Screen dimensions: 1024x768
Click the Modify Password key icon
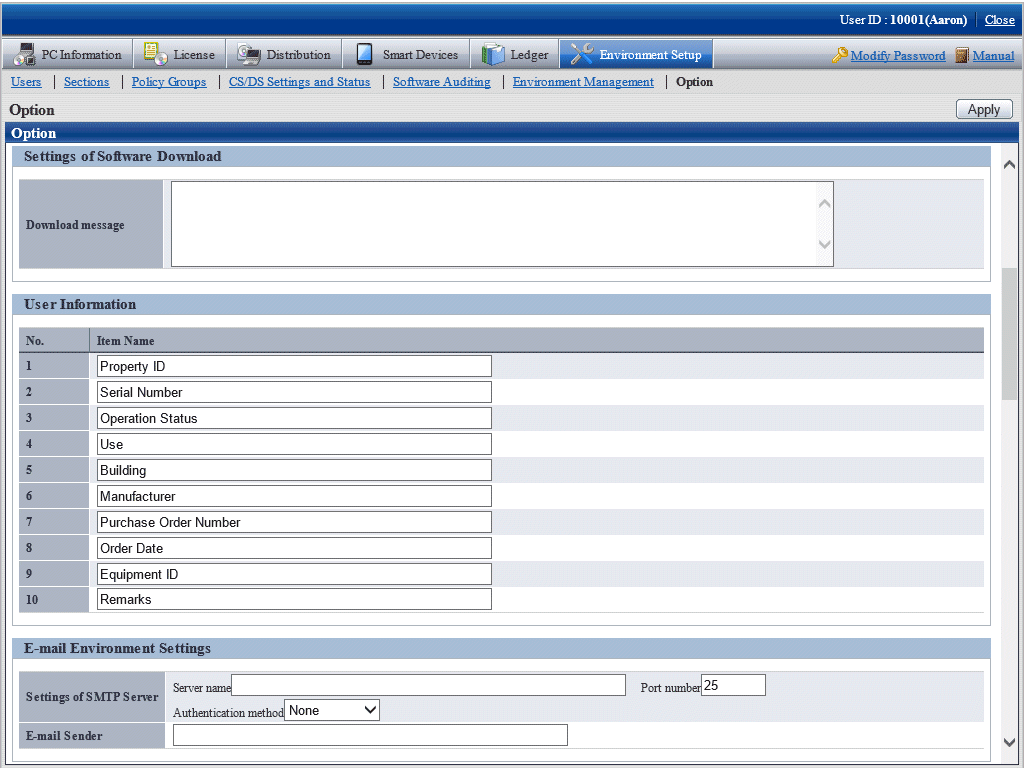(x=840, y=56)
